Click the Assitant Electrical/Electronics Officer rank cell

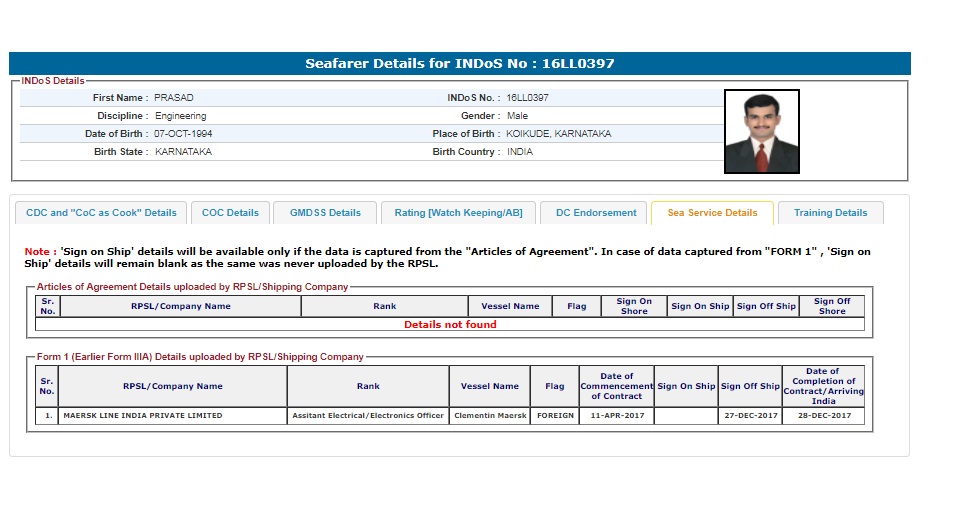coord(368,416)
